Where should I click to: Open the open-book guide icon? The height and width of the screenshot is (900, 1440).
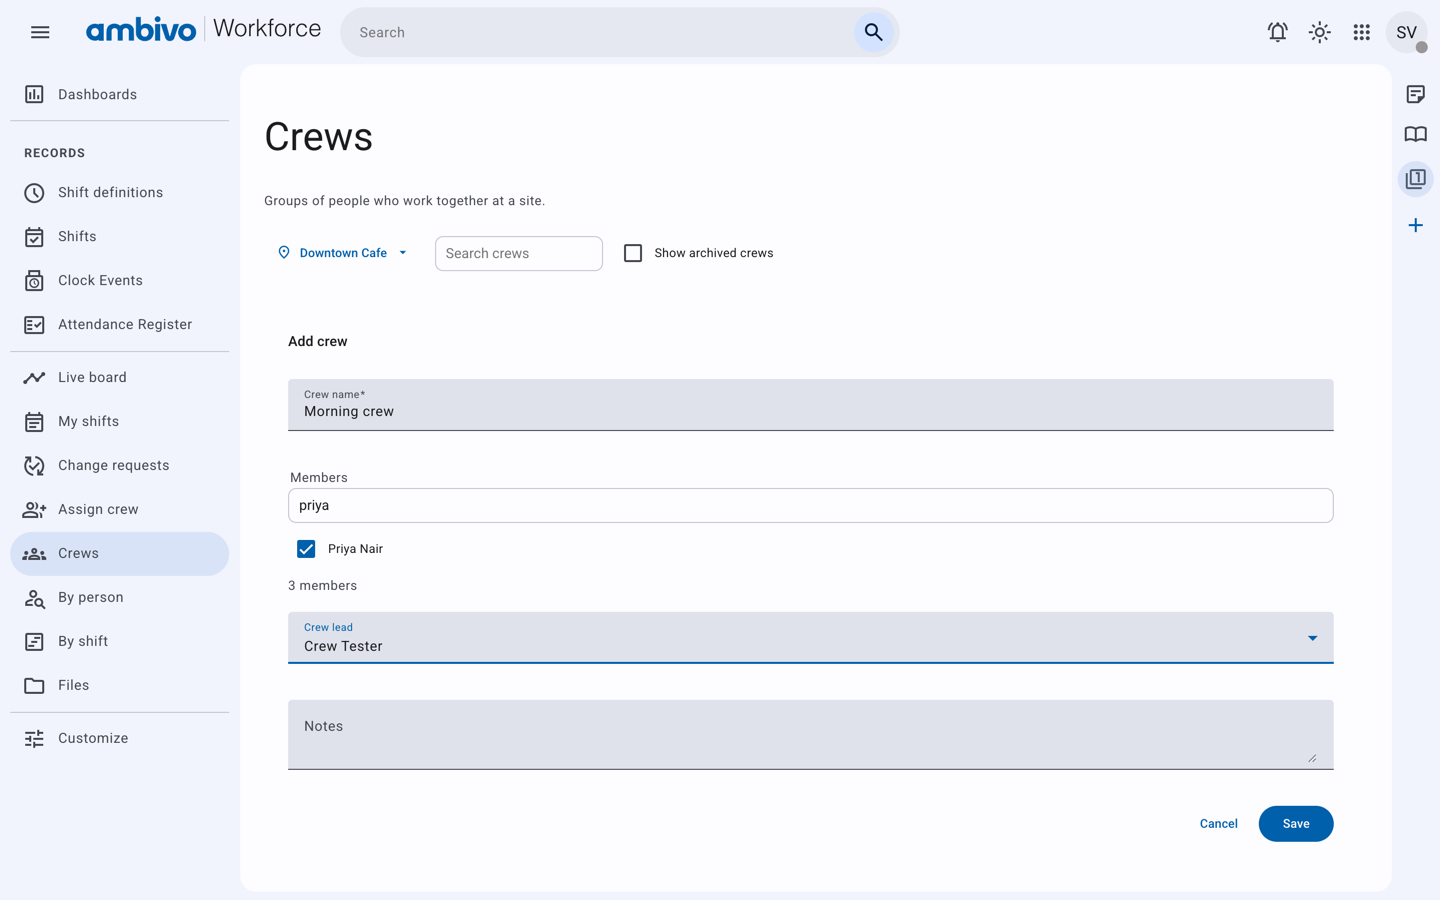(x=1415, y=134)
